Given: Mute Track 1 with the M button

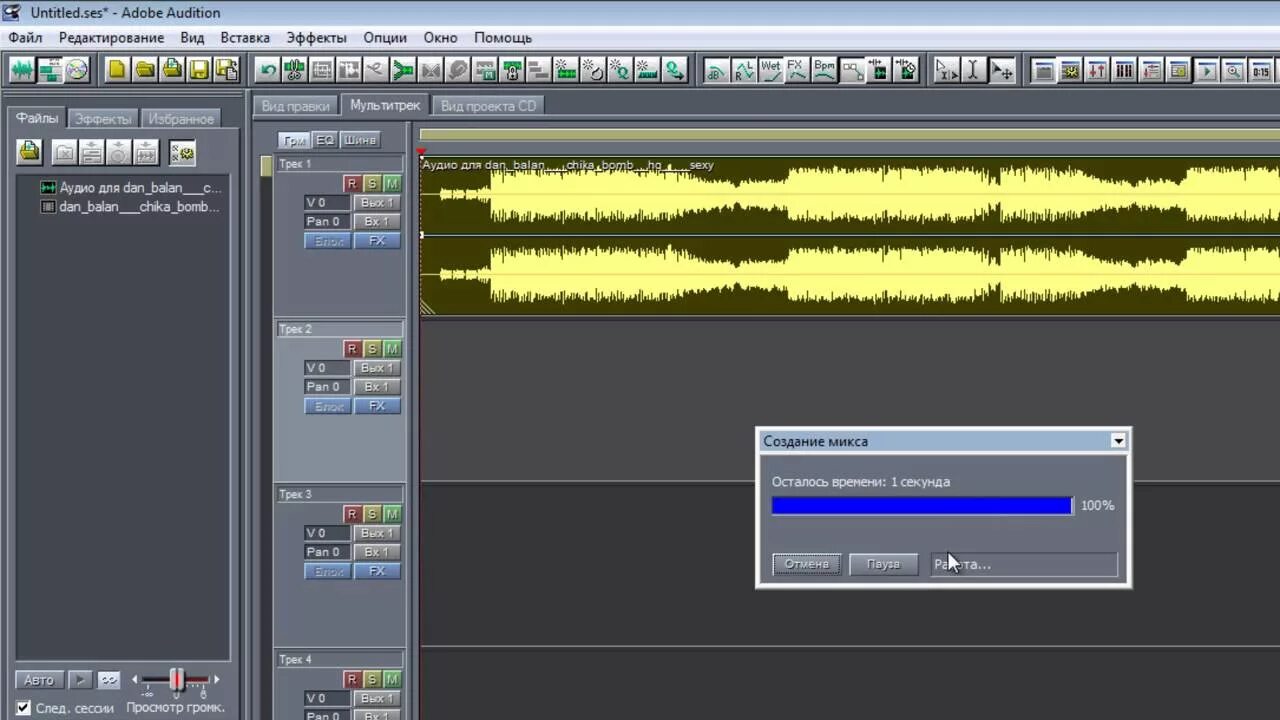Looking at the screenshot, I should [x=391, y=183].
